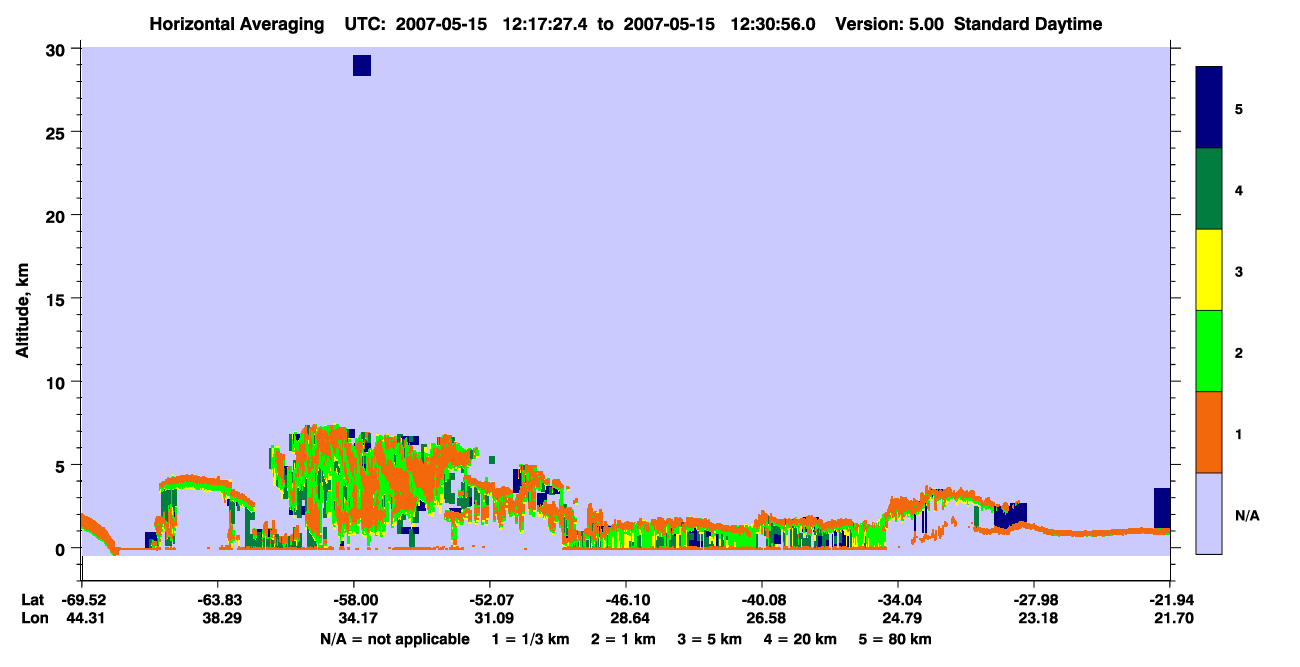
Task: Click latitude value -21.94
Action: pos(1170,599)
